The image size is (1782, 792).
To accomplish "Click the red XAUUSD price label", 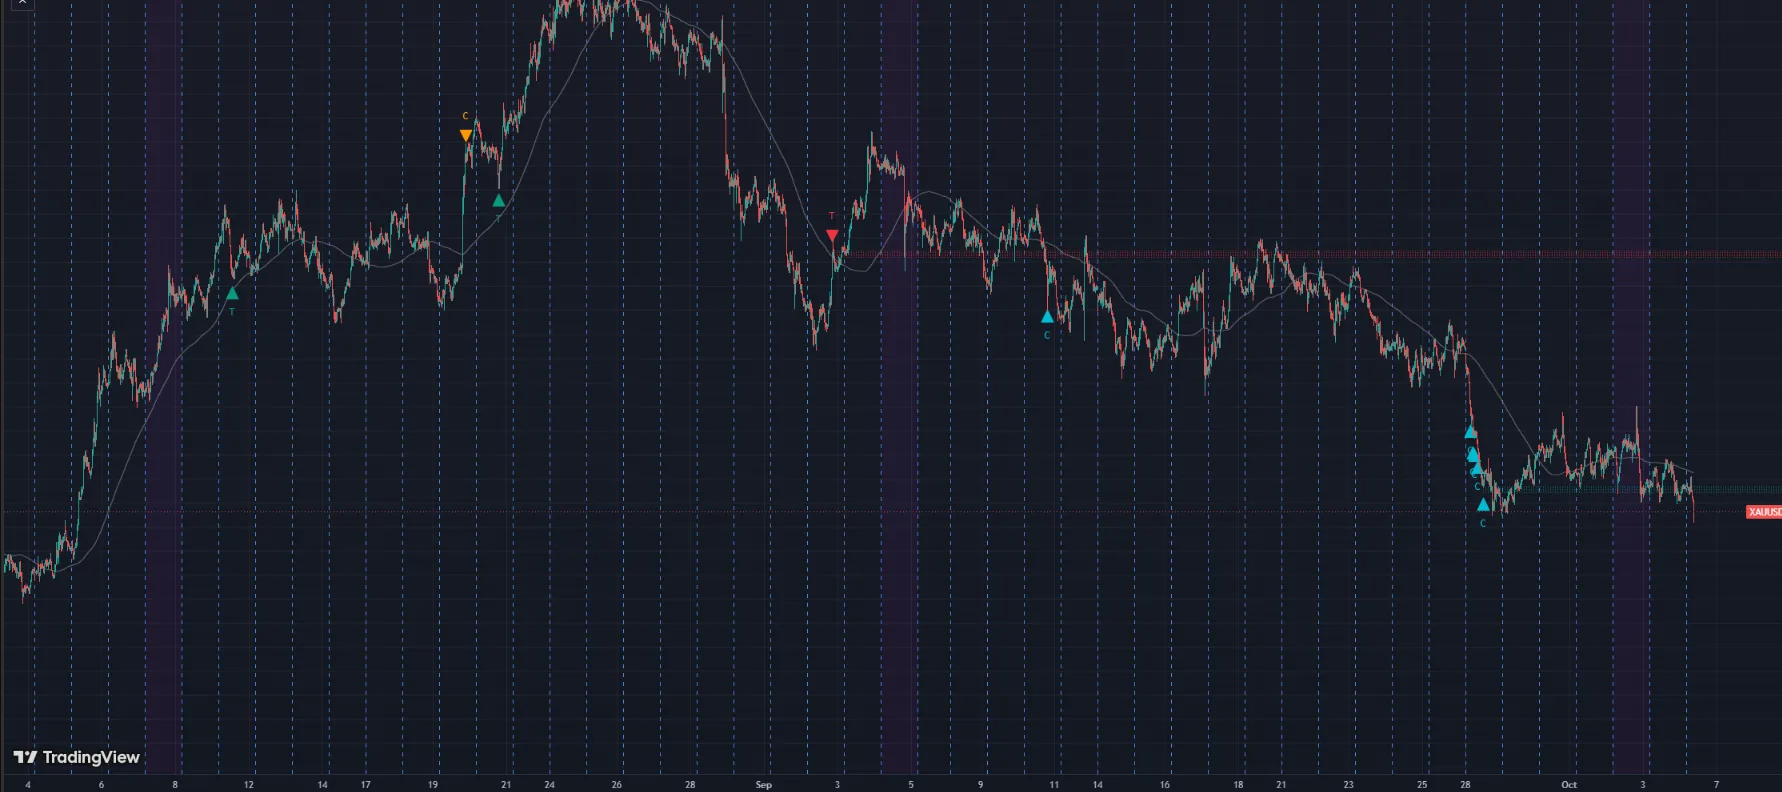I will 1764,512.
